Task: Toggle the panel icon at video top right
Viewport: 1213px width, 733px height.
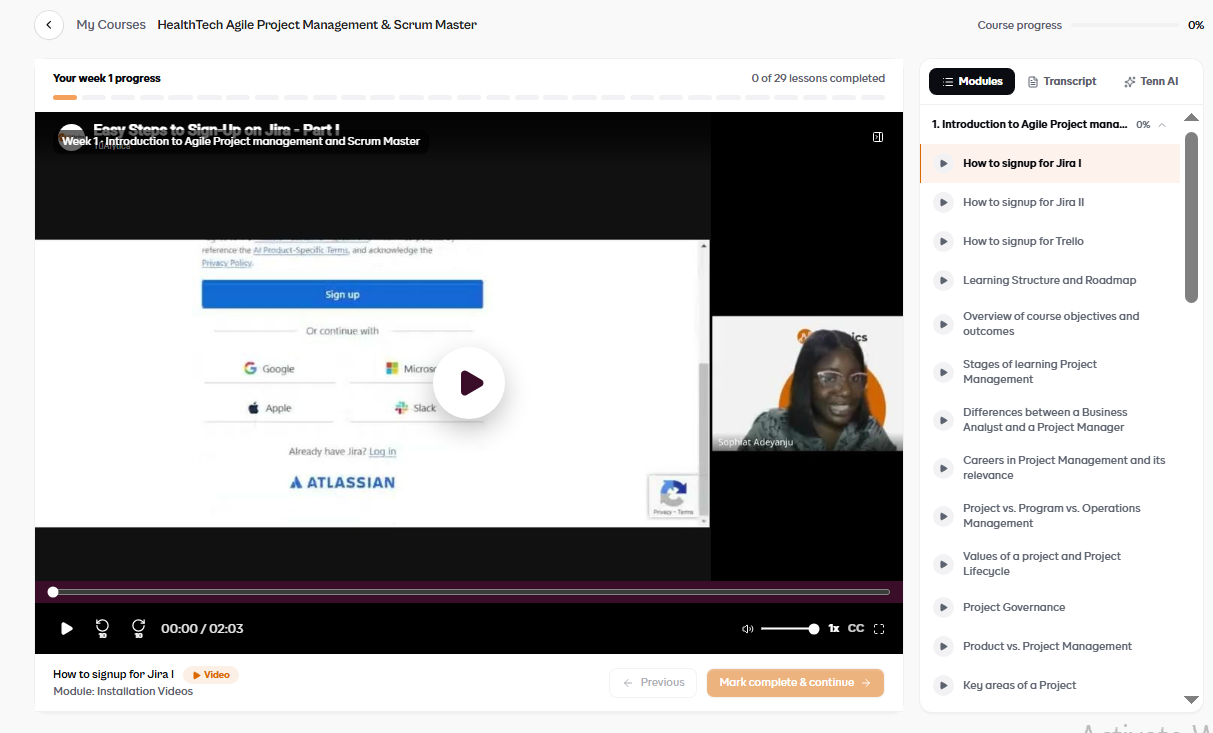Action: point(878,137)
